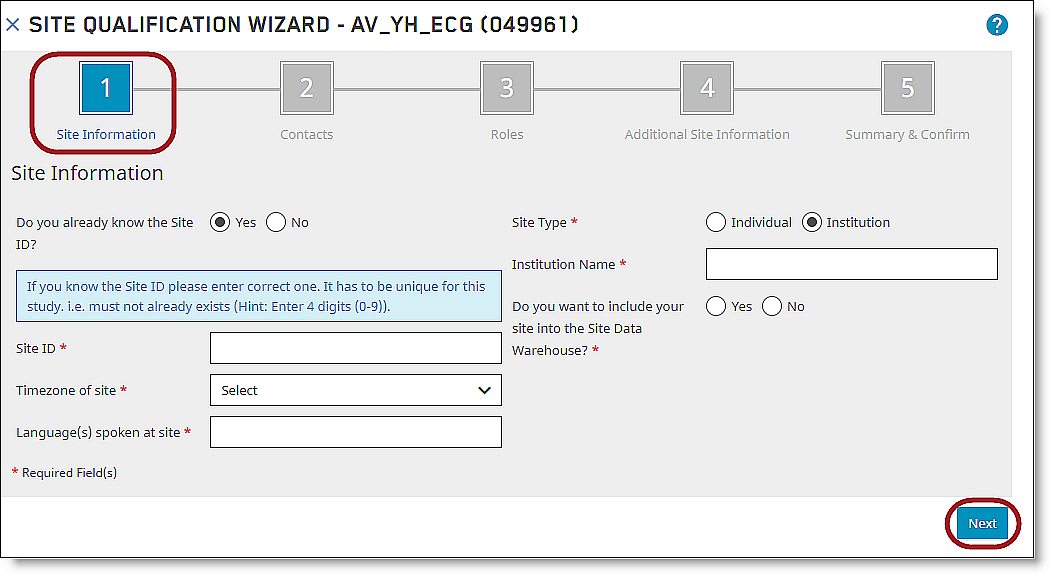Select step 1 Site Information box
1050x574 pixels.
[x=106, y=88]
